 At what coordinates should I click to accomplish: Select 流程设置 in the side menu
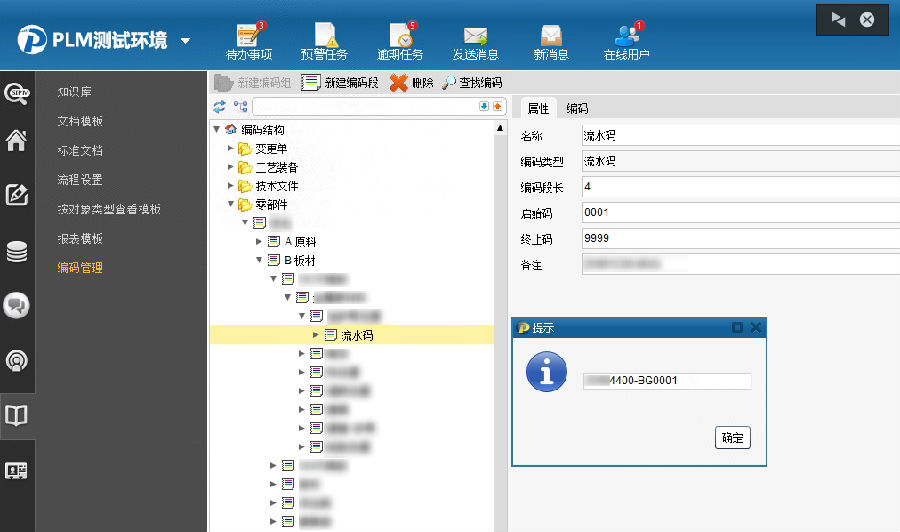click(80, 180)
